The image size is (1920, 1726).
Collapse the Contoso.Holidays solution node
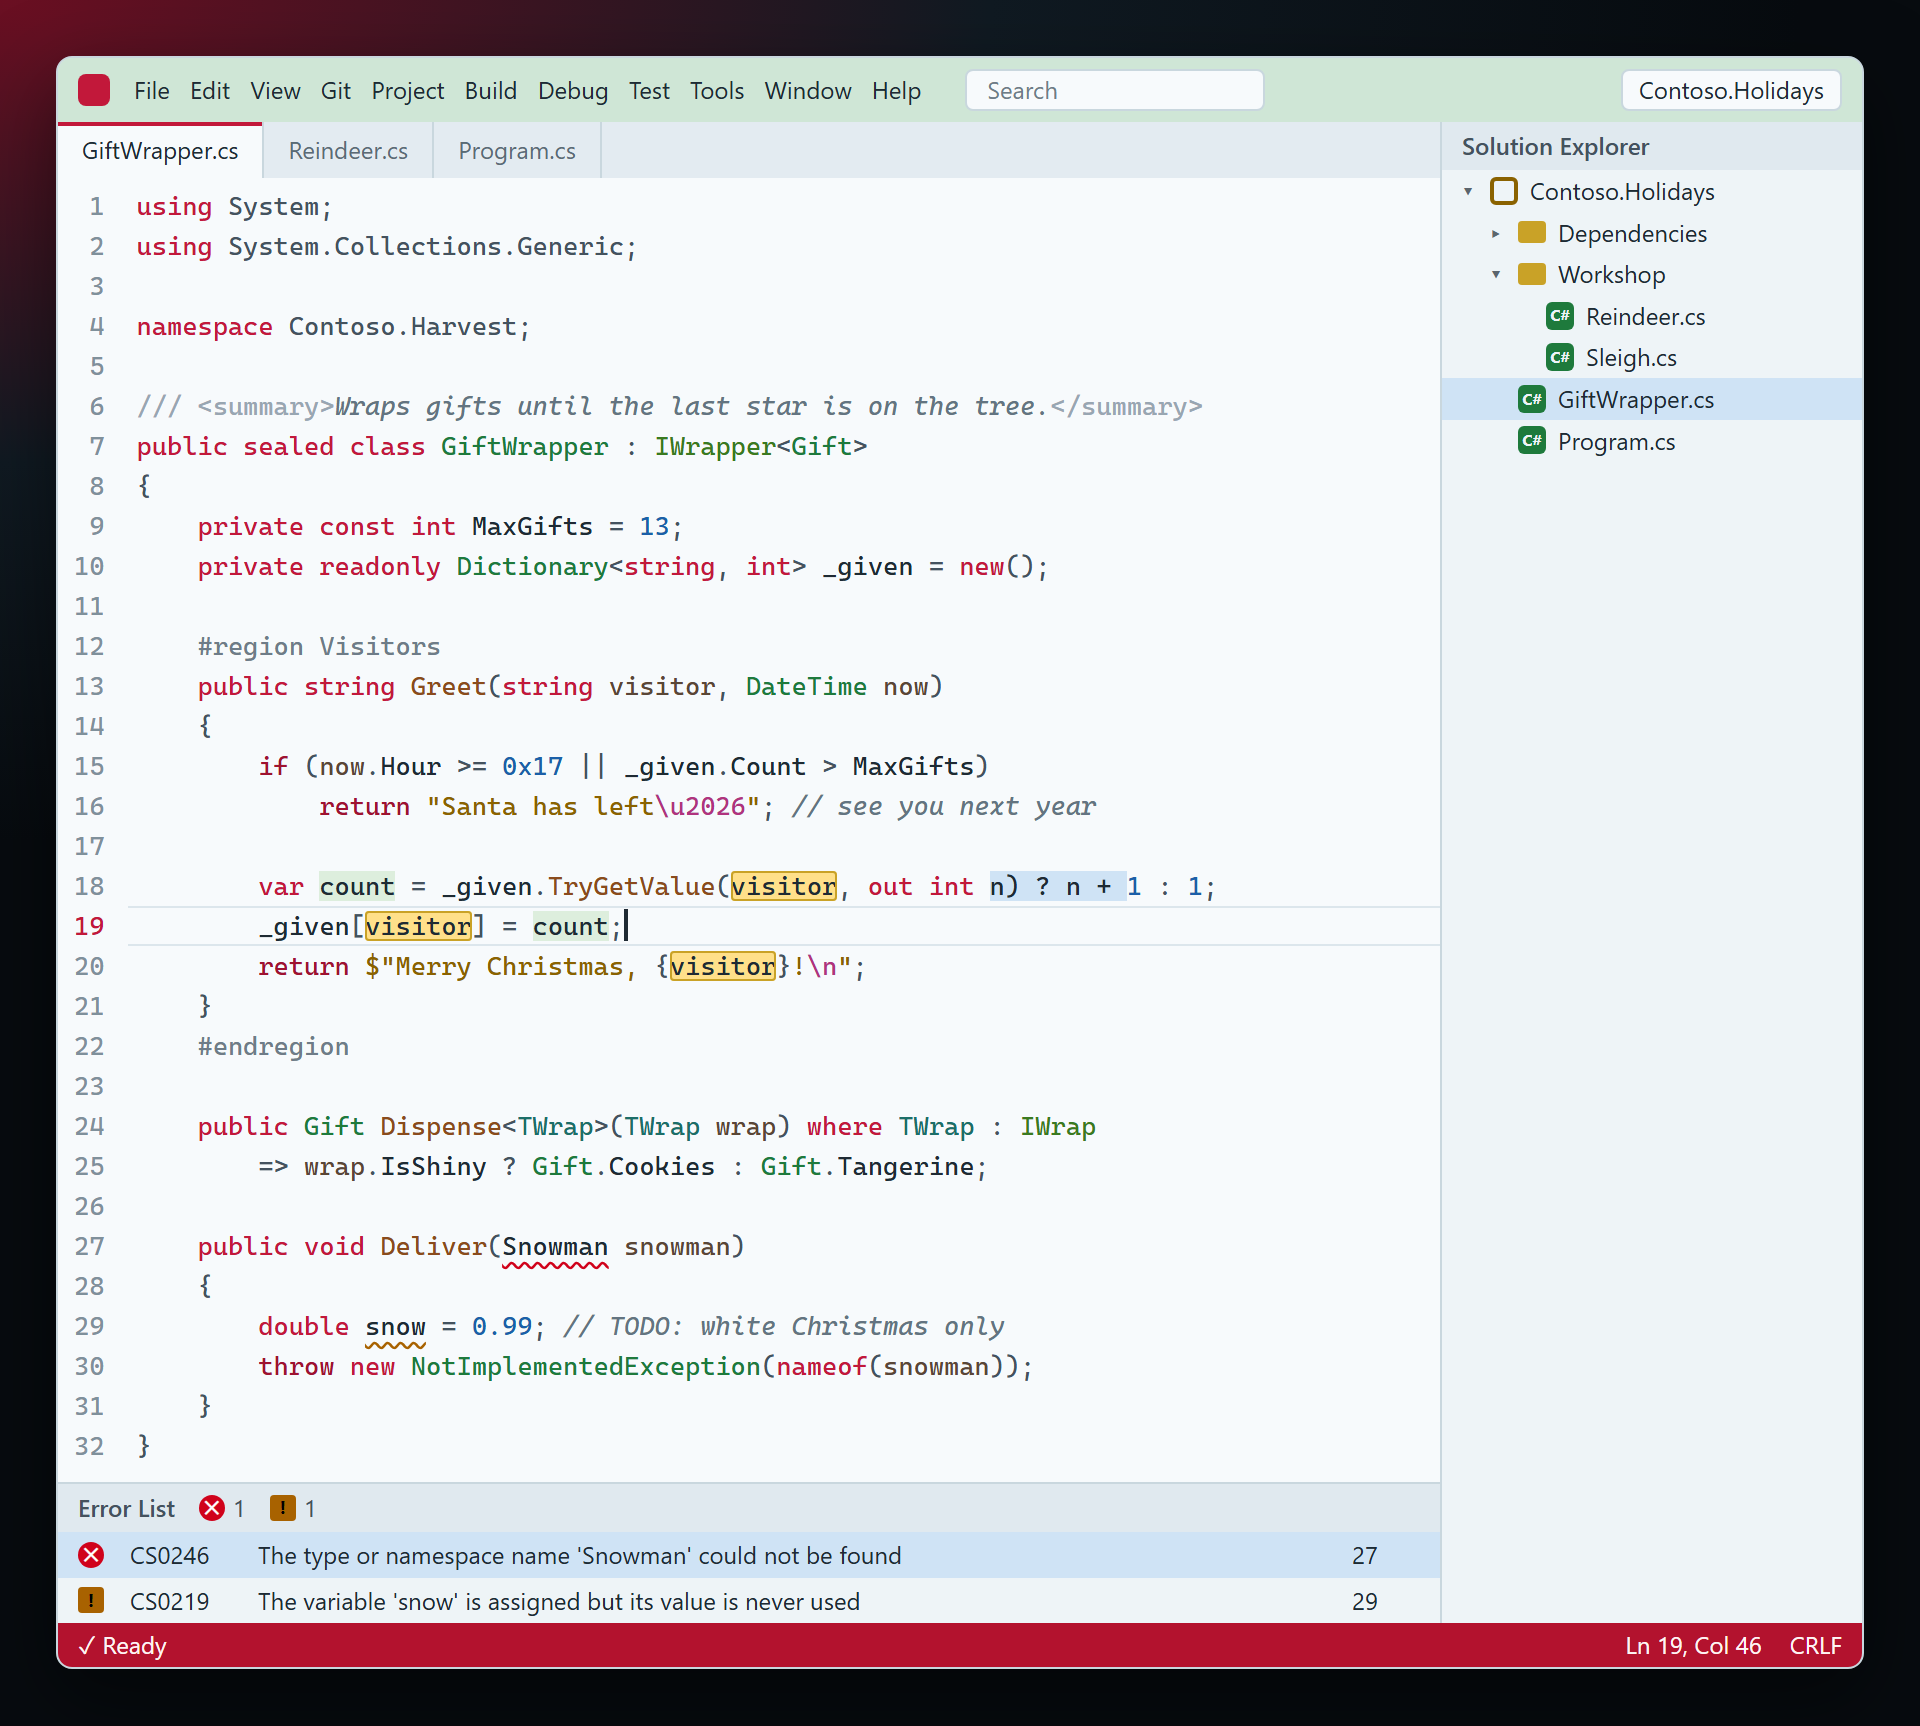click(1468, 191)
